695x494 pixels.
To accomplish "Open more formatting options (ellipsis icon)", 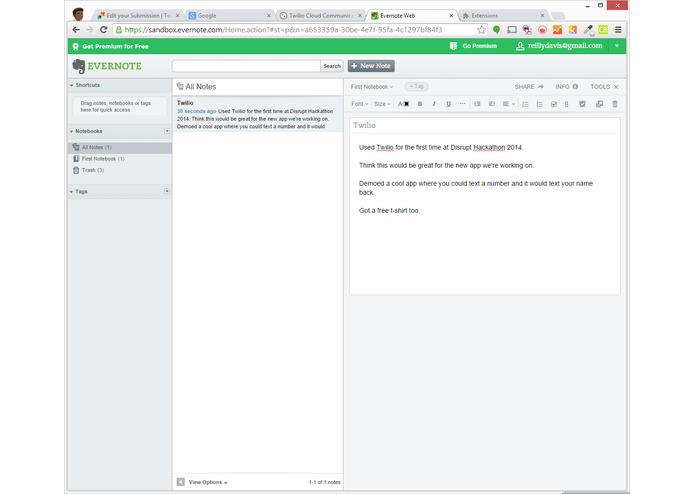I will pos(463,104).
